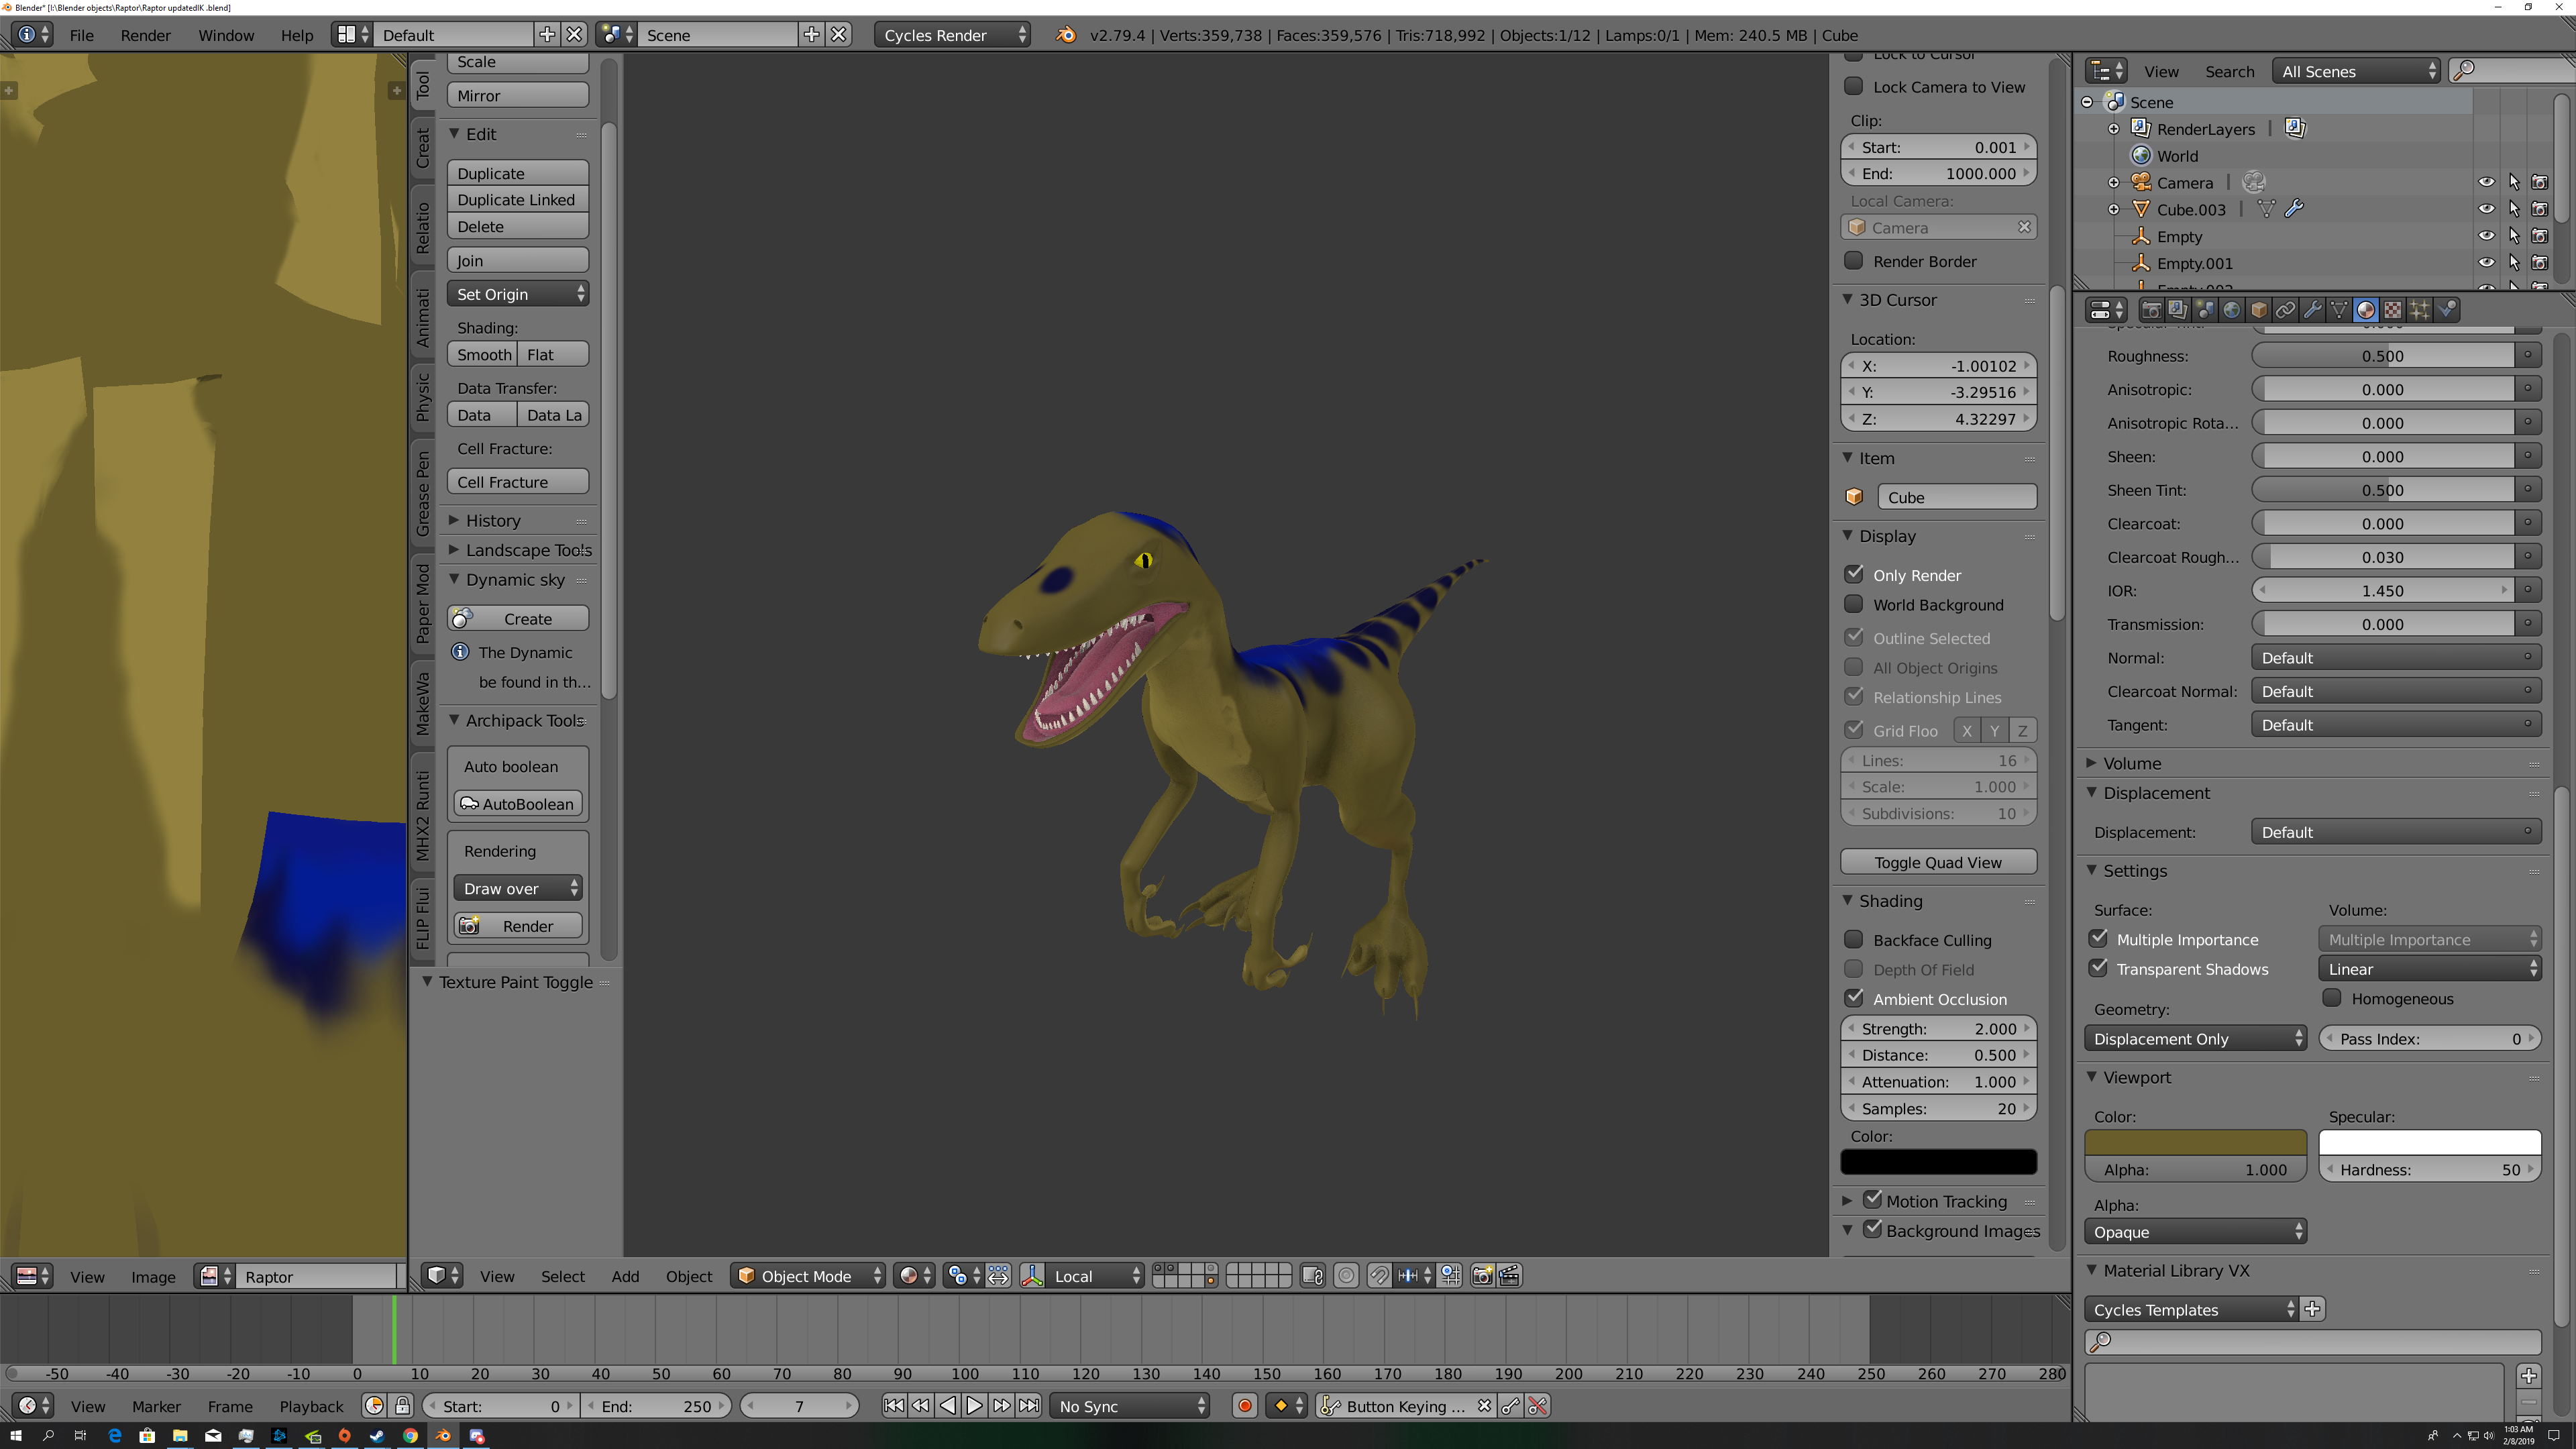Open the Render menu
Image resolution: width=2576 pixels, height=1449 pixels.
[x=145, y=35]
